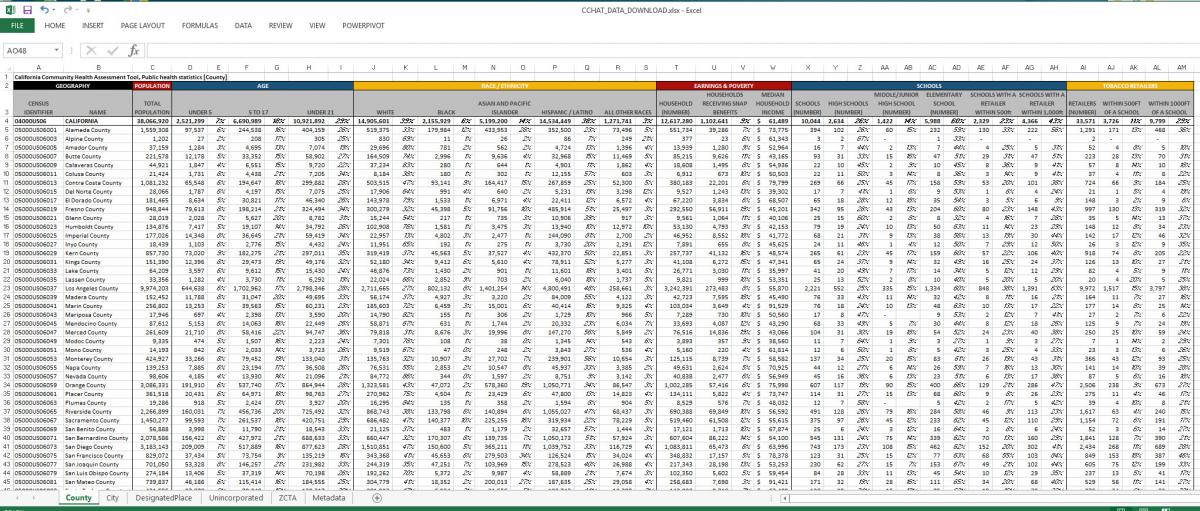Viewport: 1200px width, 511px height.
Task: Select row 4 header
Action: point(4,119)
